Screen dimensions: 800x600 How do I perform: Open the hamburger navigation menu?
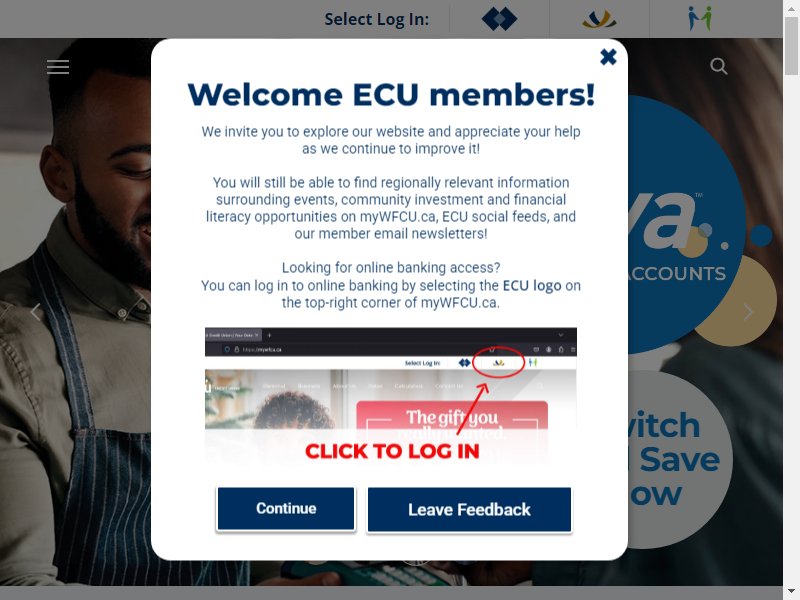[x=58, y=67]
